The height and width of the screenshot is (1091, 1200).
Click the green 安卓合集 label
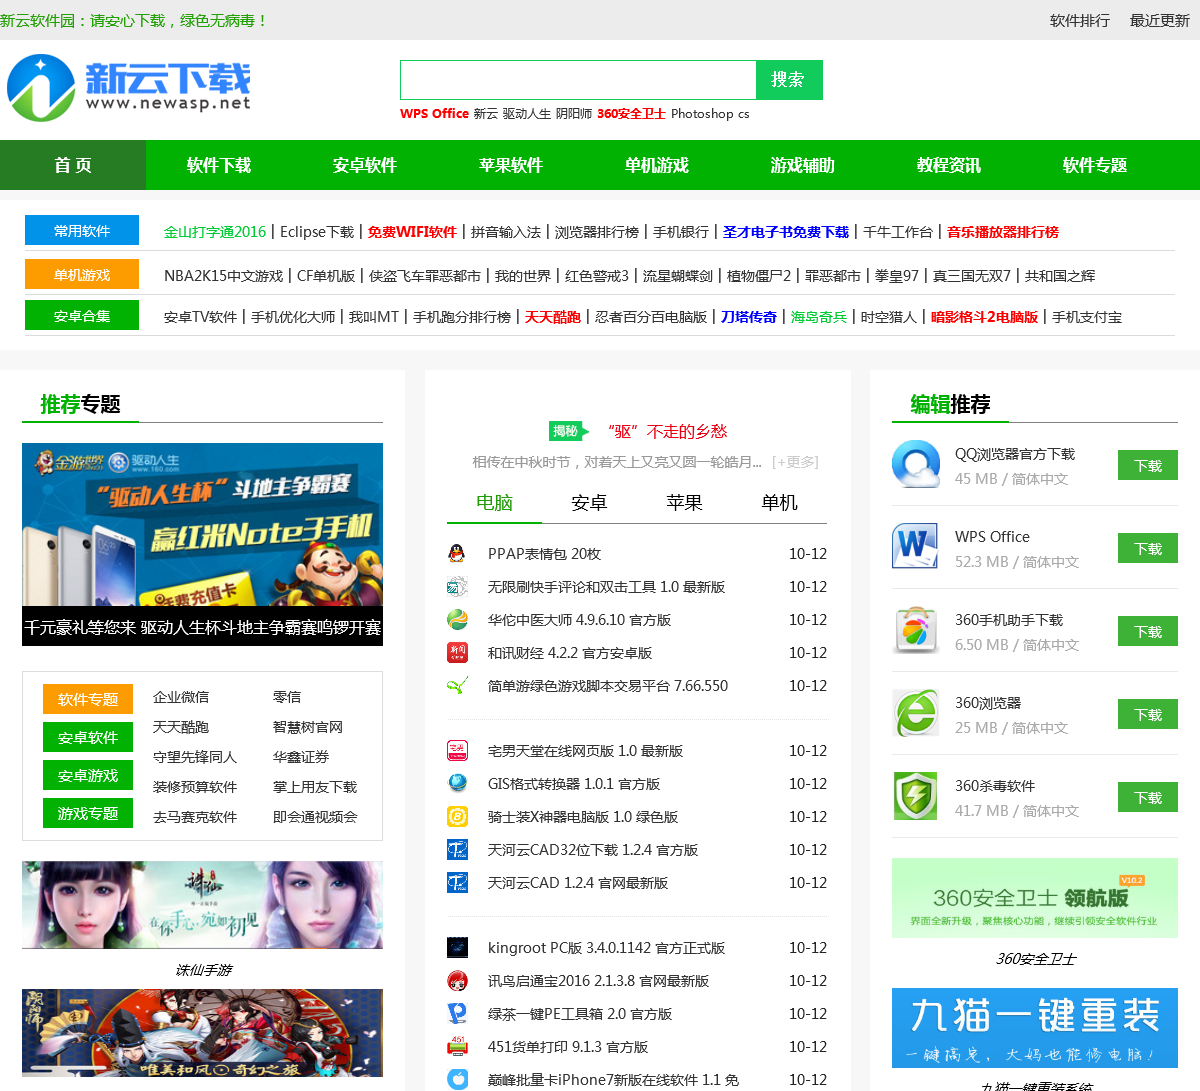[x=82, y=316]
